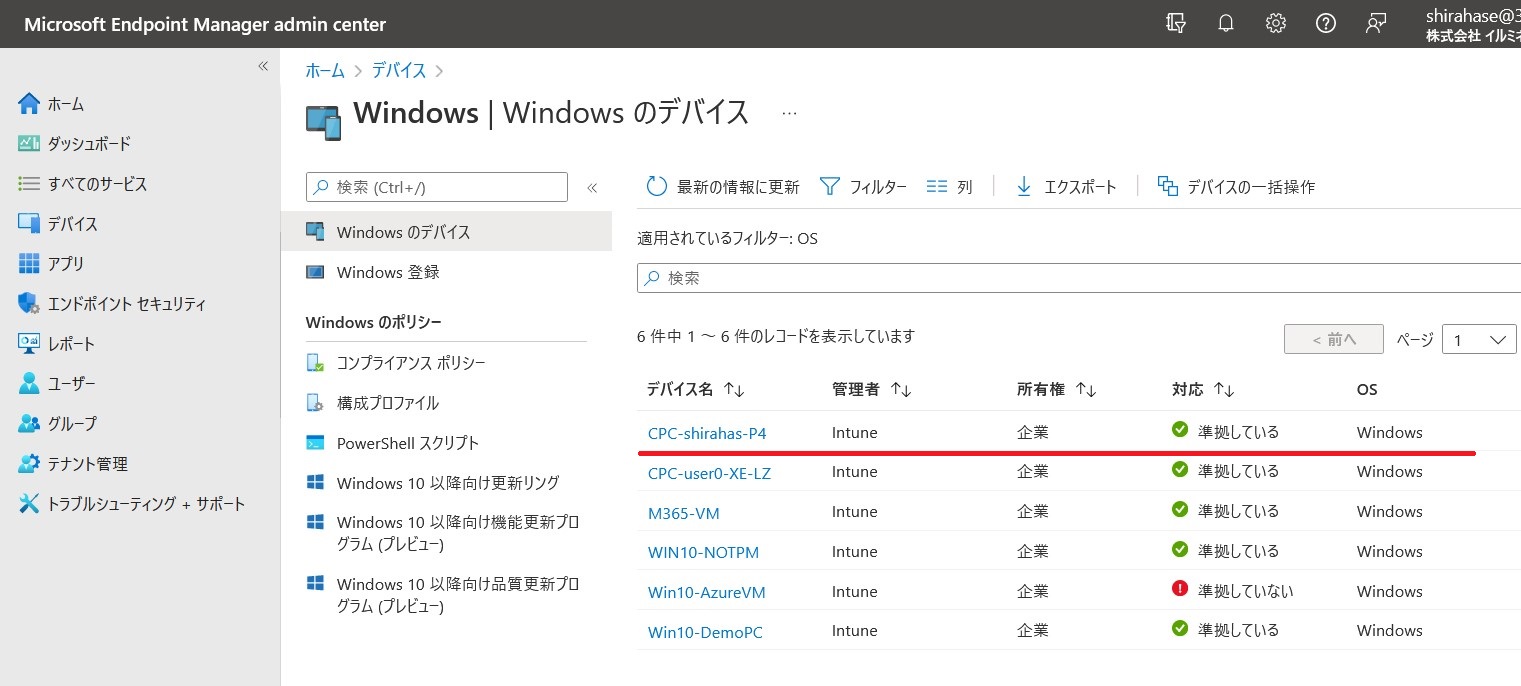1521x686 pixels.
Task: Sort by 対応 column
Action: pyautogui.click(x=1204, y=390)
